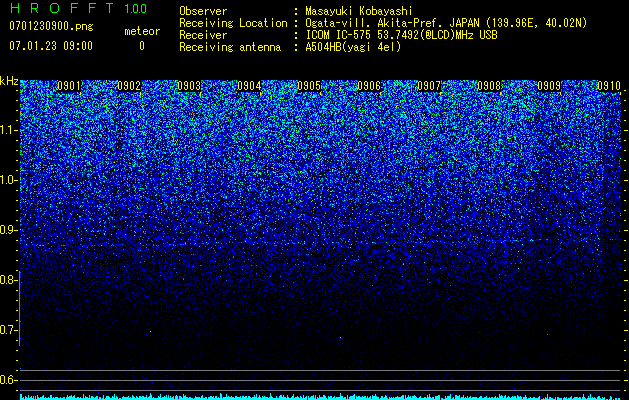Click the meteor label
Viewport: 629px width, 400px height.
coord(142,31)
